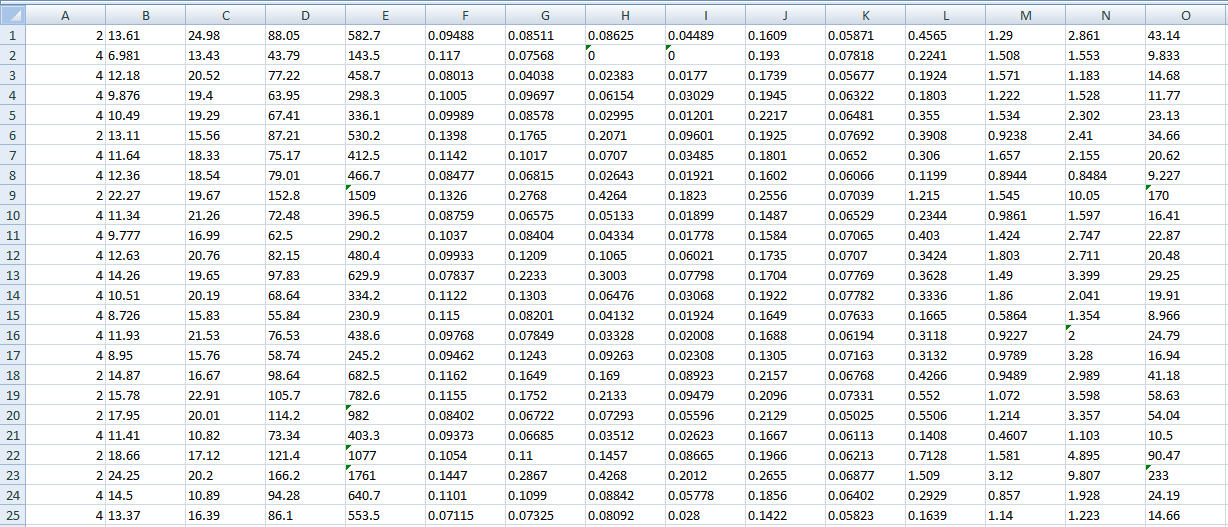
Task: Click the row 13 header
Action: pyautogui.click(x=12, y=275)
